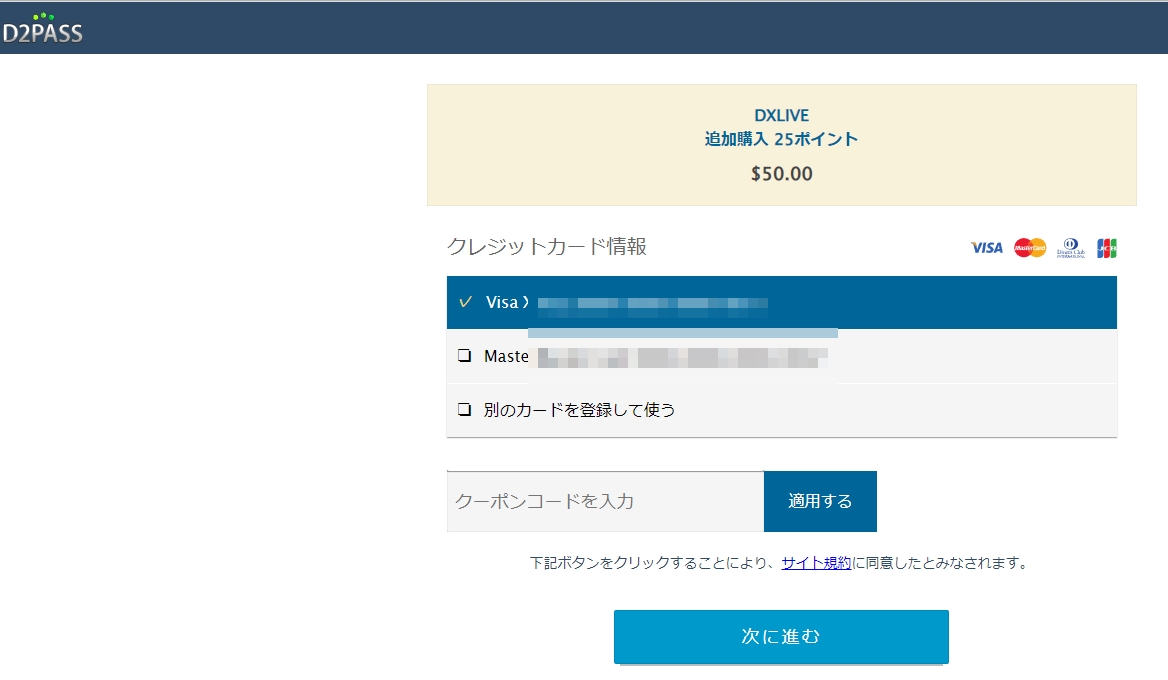Check 別のカードを登録して使う option

pos(465,409)
